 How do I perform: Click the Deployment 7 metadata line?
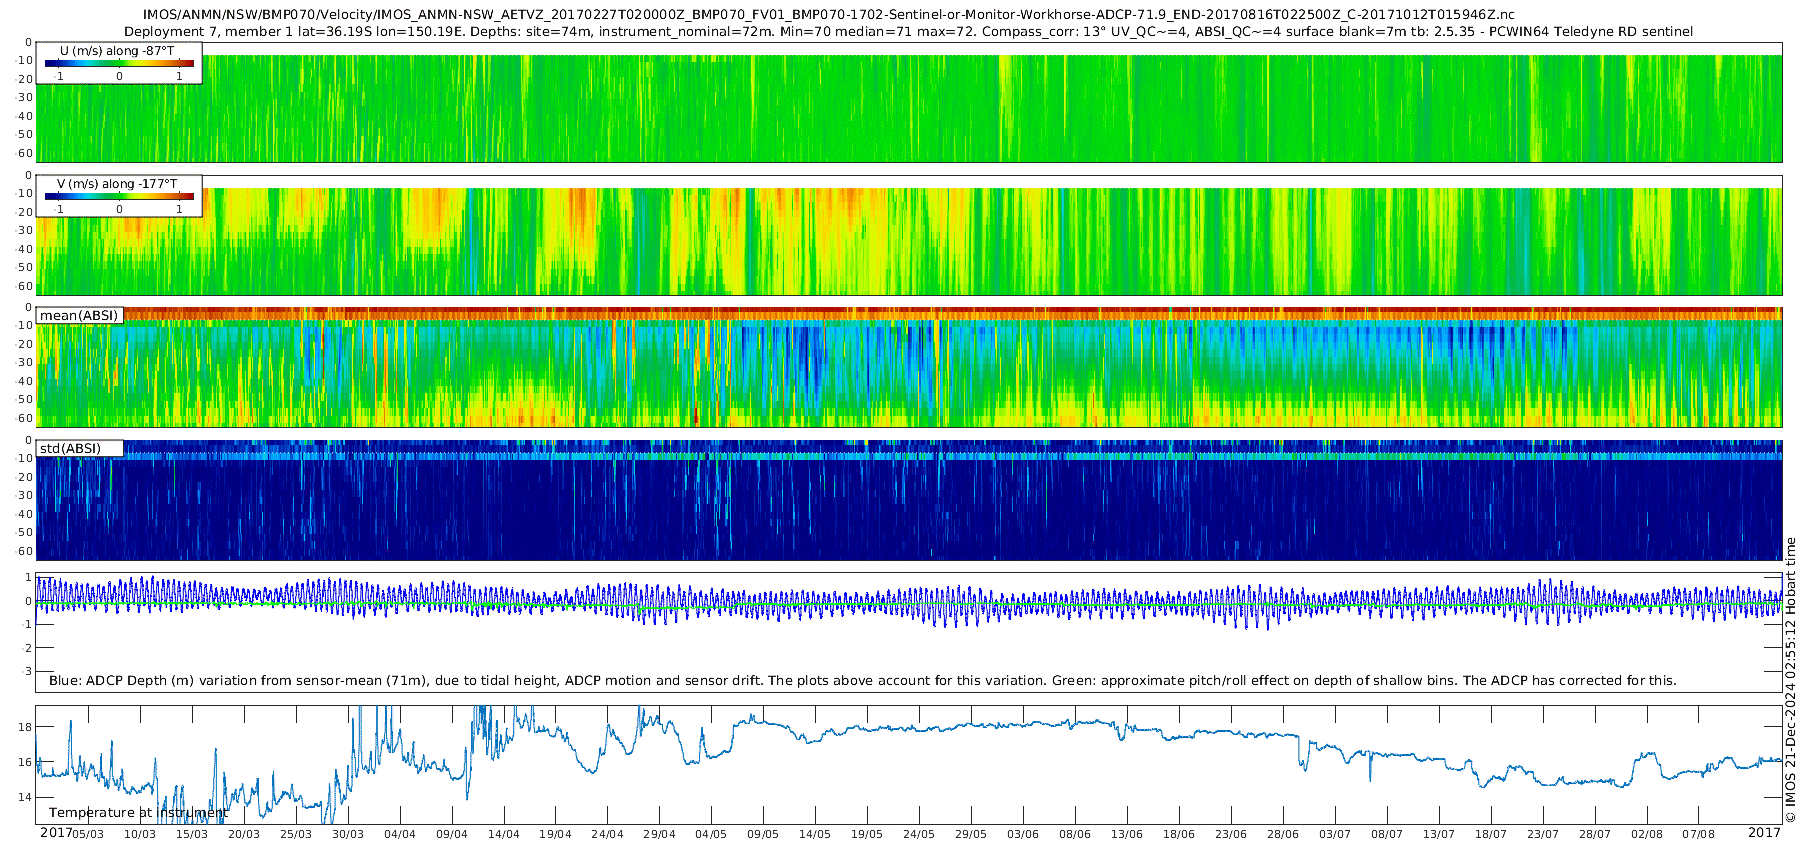(x=908, y=32)
